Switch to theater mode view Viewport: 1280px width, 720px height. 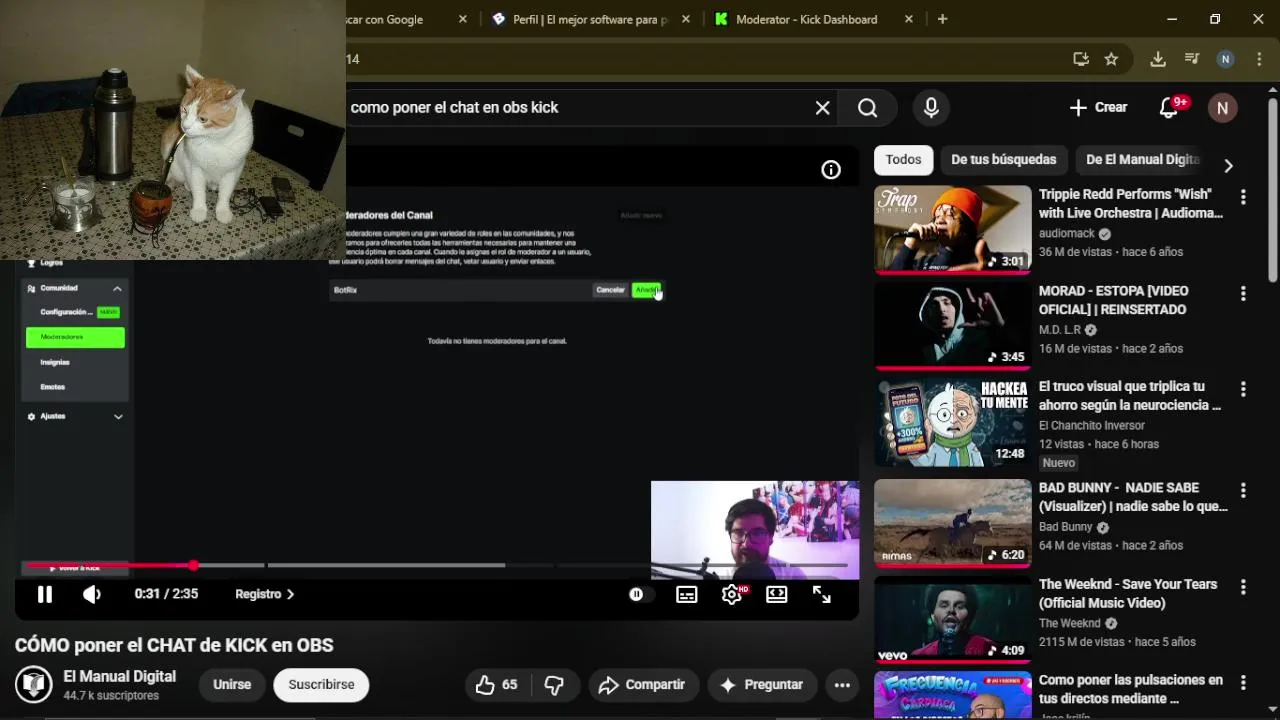(x=777, y=594)
